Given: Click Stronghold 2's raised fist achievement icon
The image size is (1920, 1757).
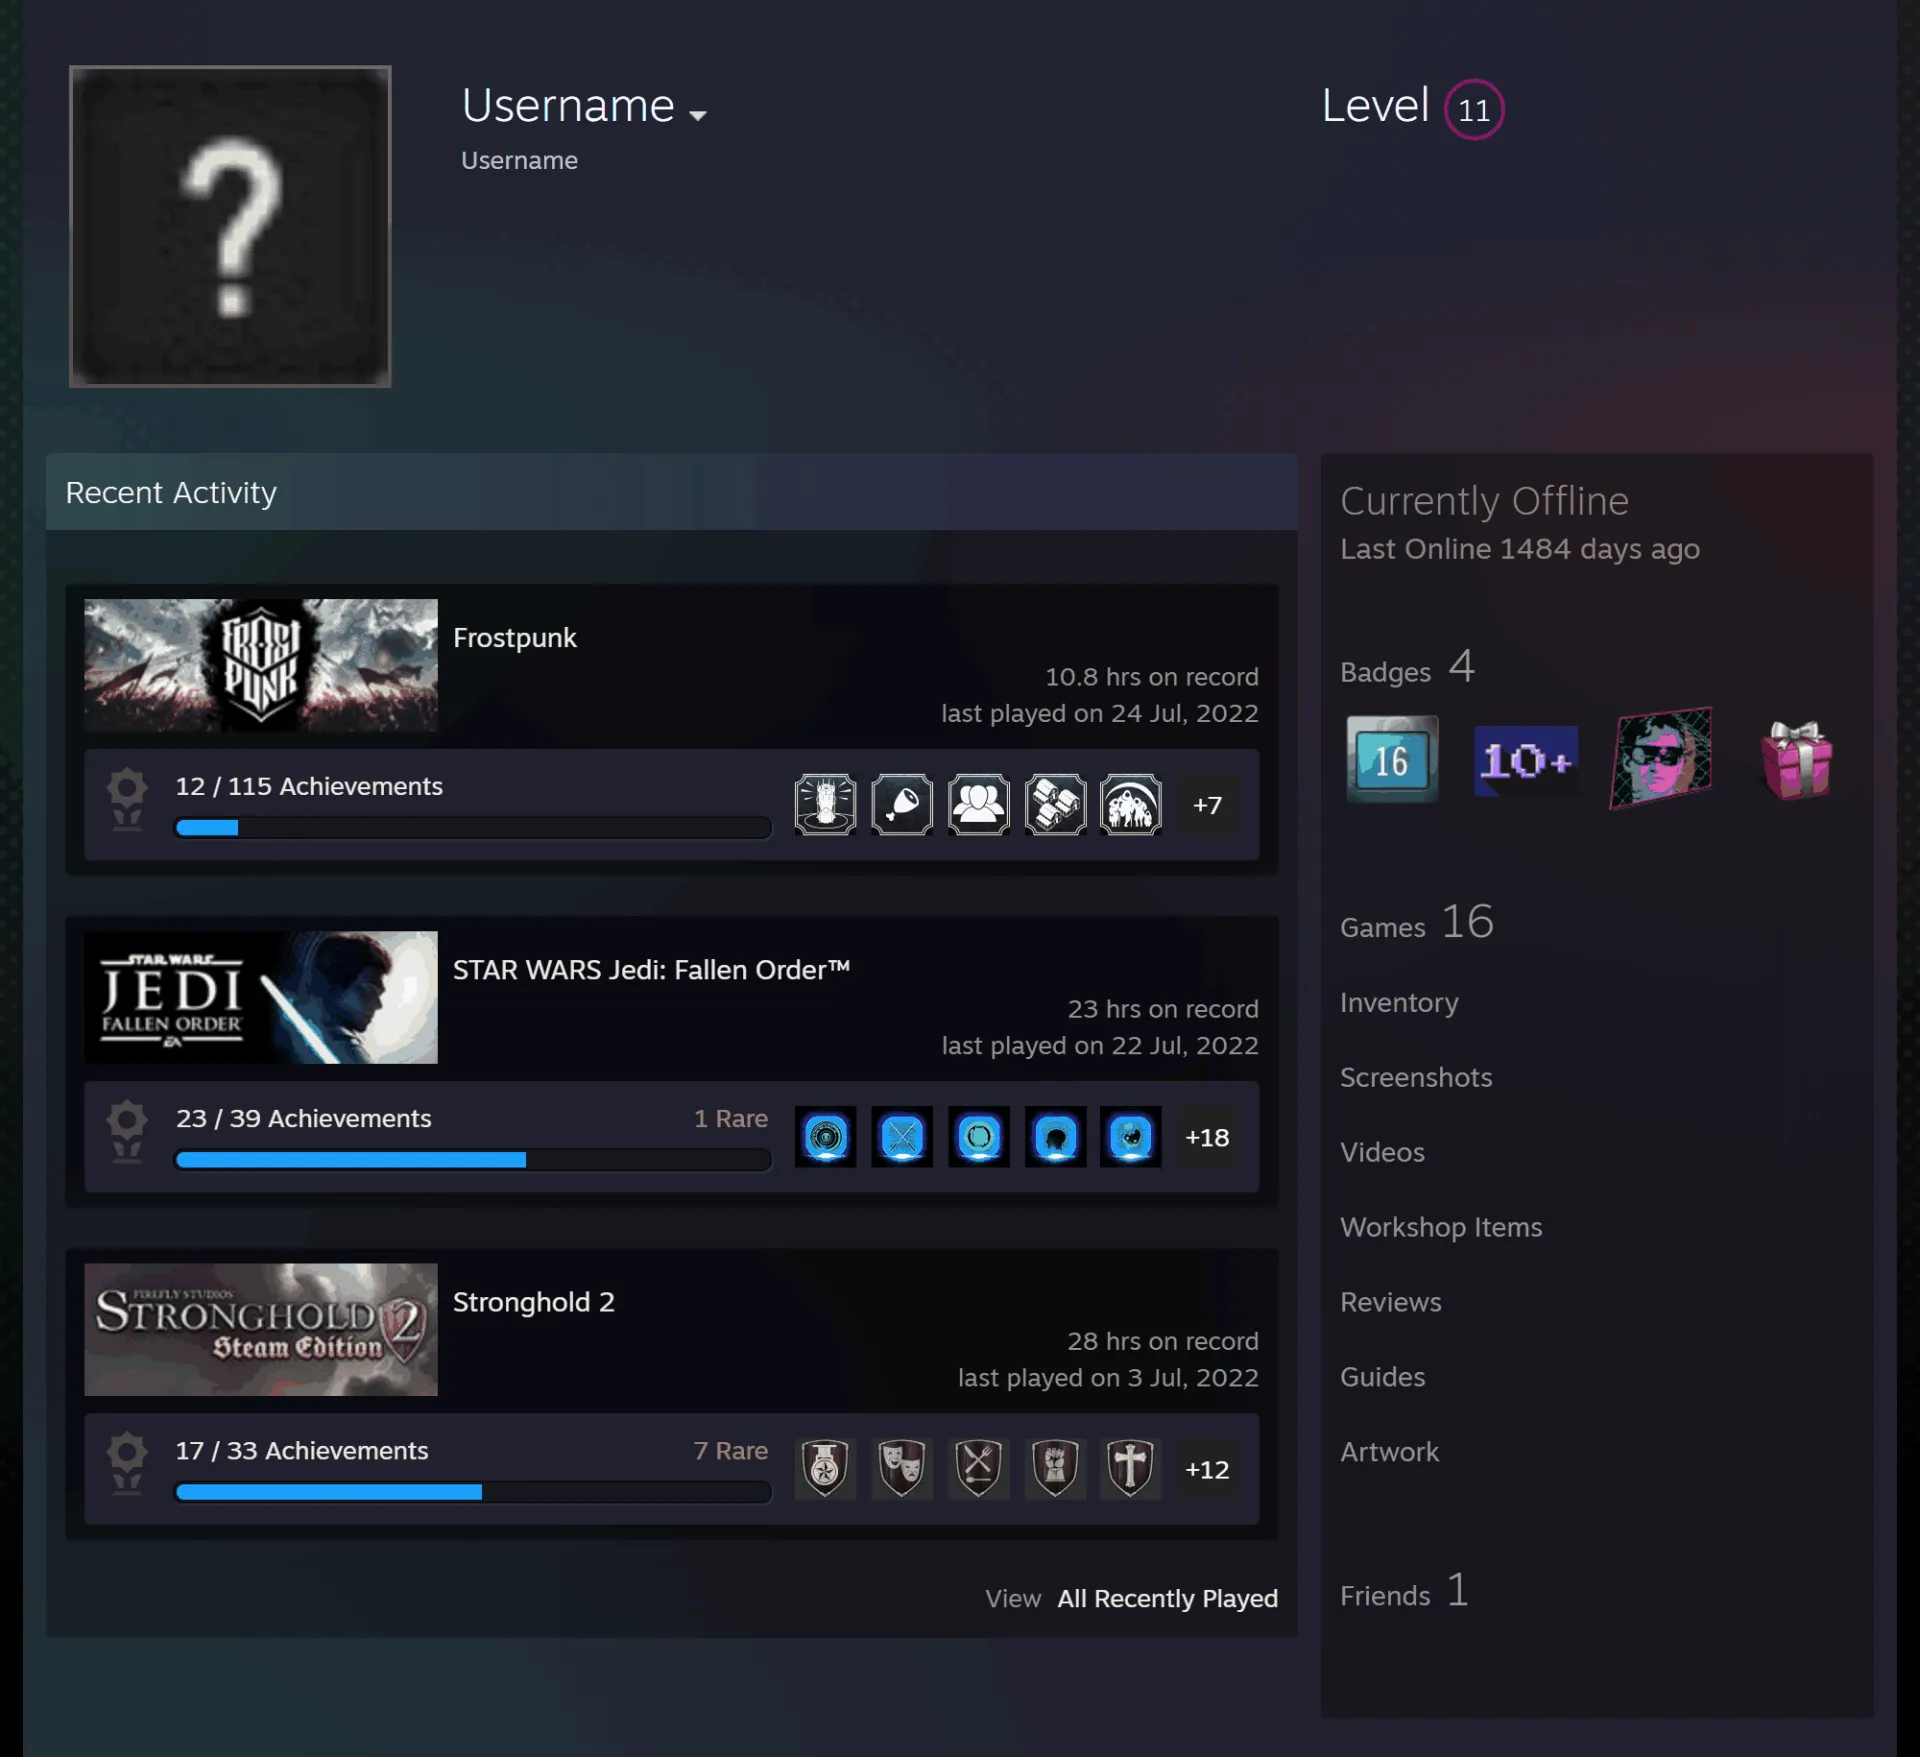Looking at the screenshot, I should [x=1055, y=1468].
